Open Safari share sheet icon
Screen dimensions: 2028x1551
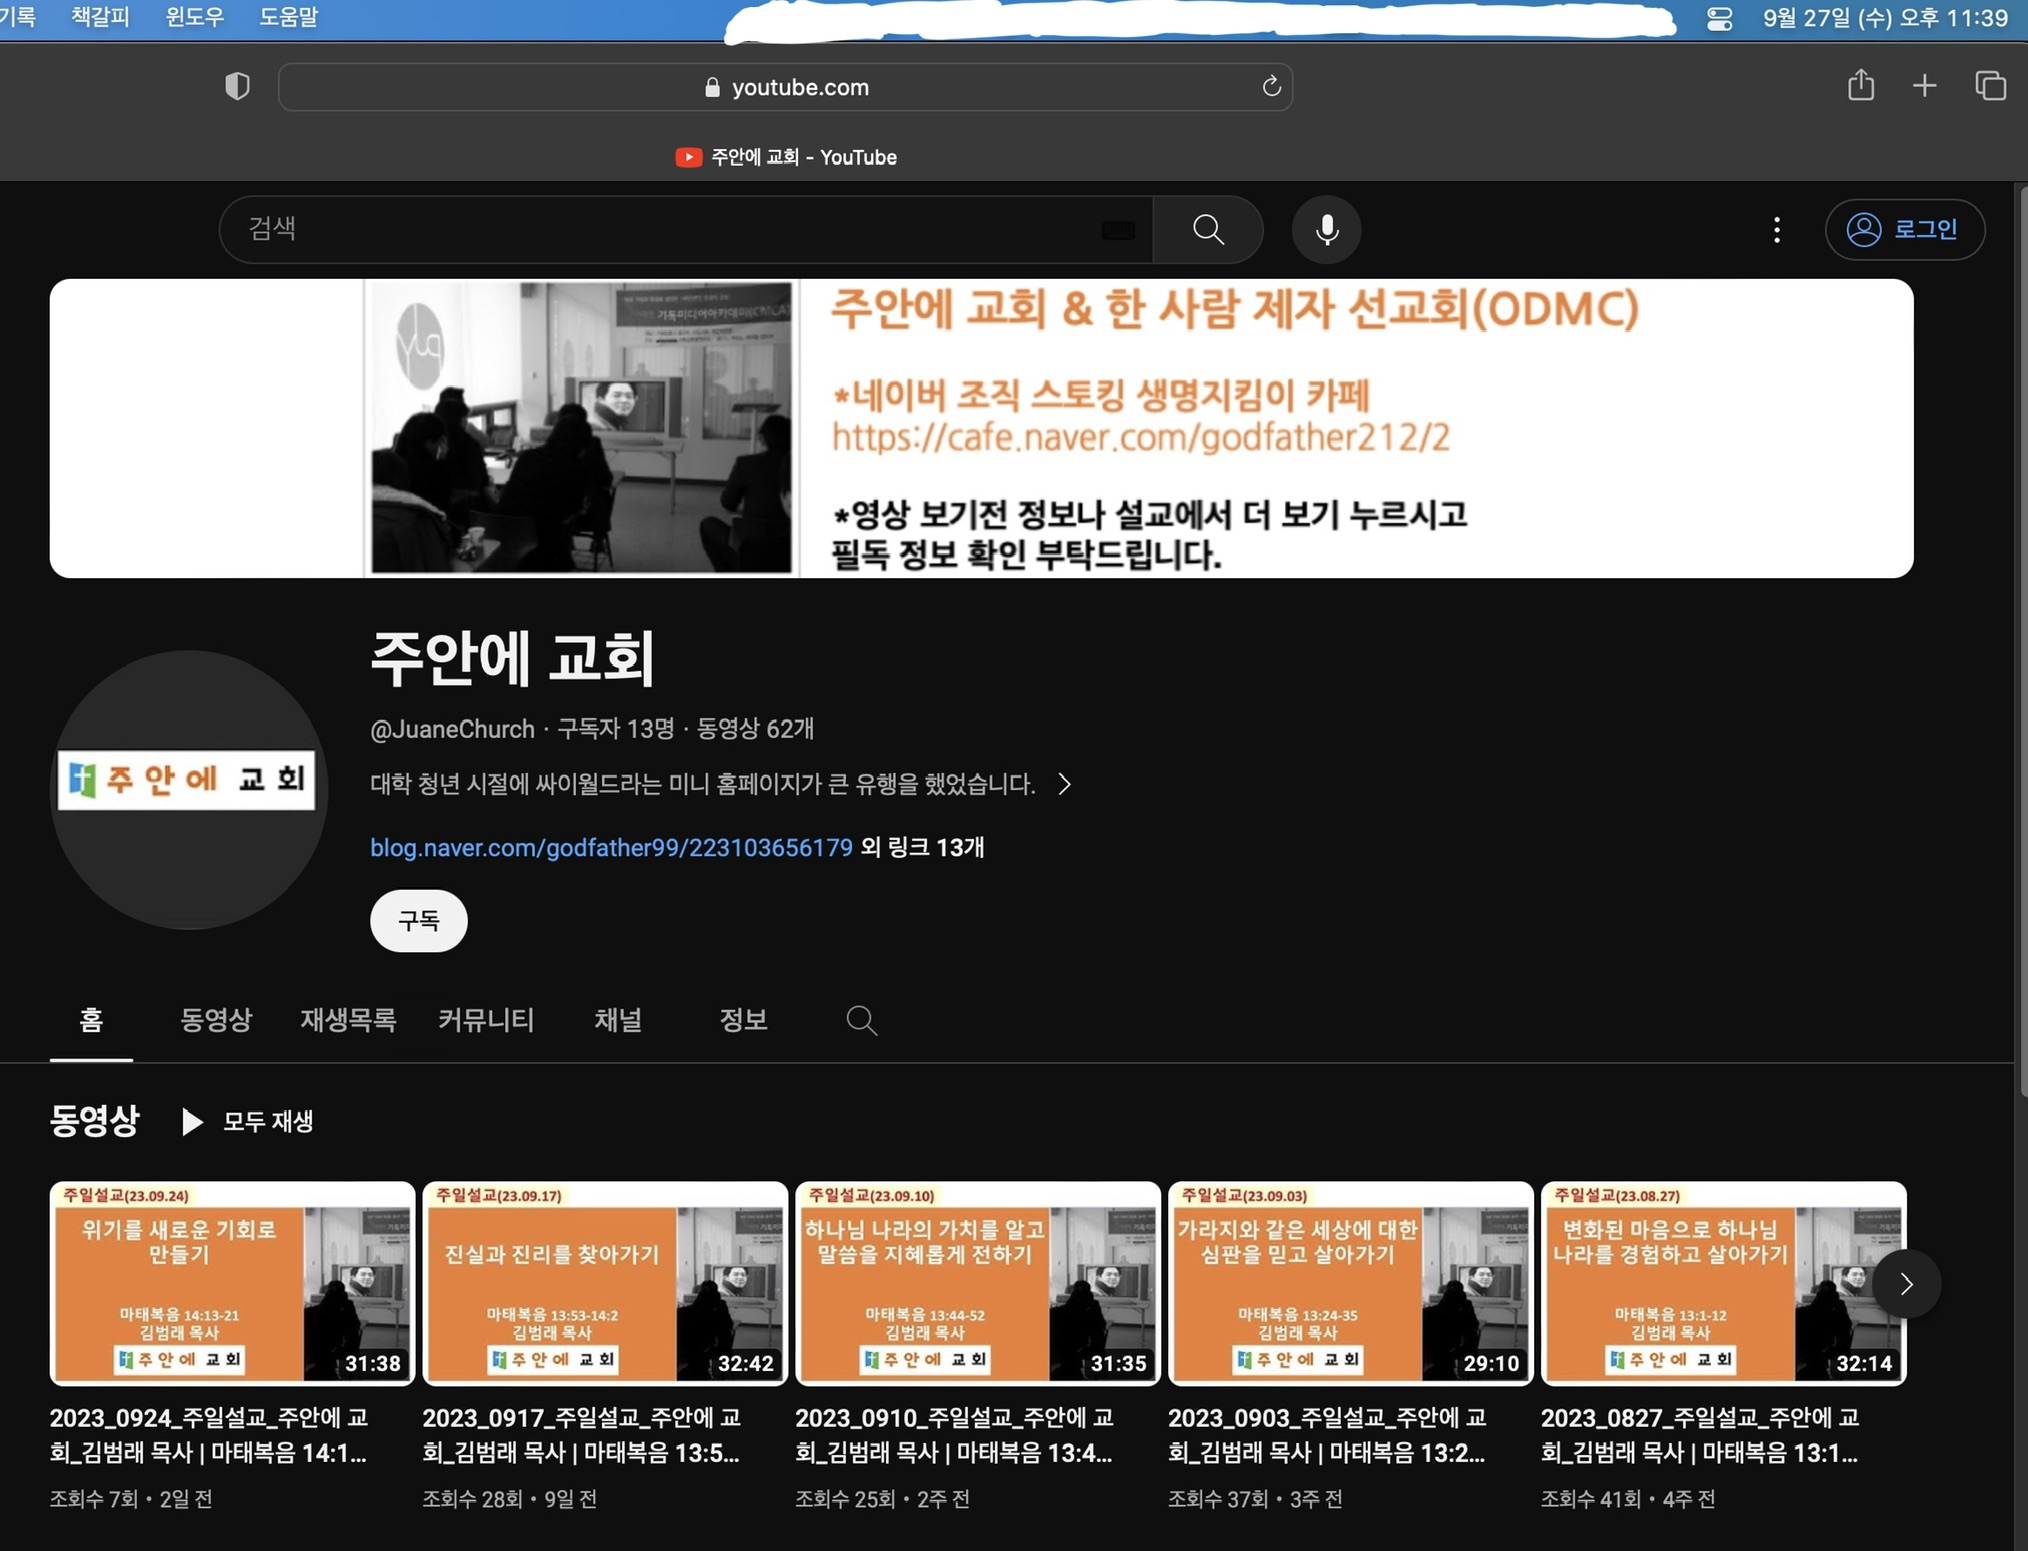pos(1860,86)
